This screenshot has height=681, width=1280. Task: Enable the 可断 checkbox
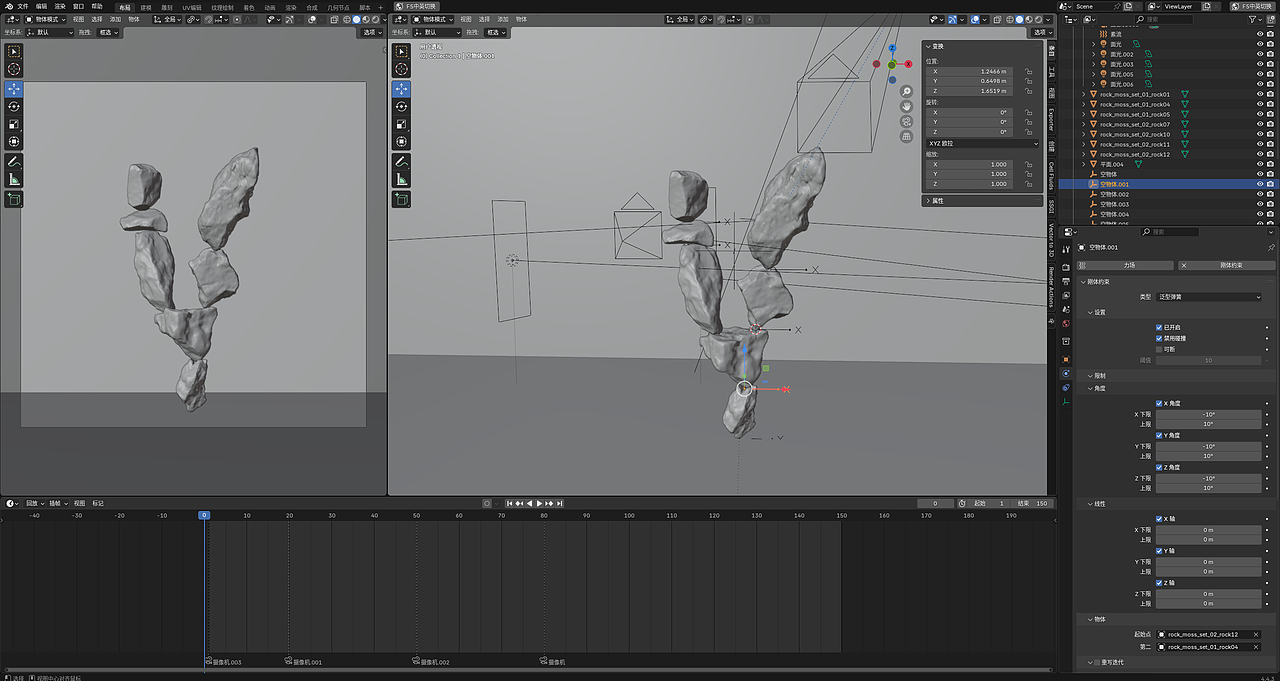point(1159,349)
